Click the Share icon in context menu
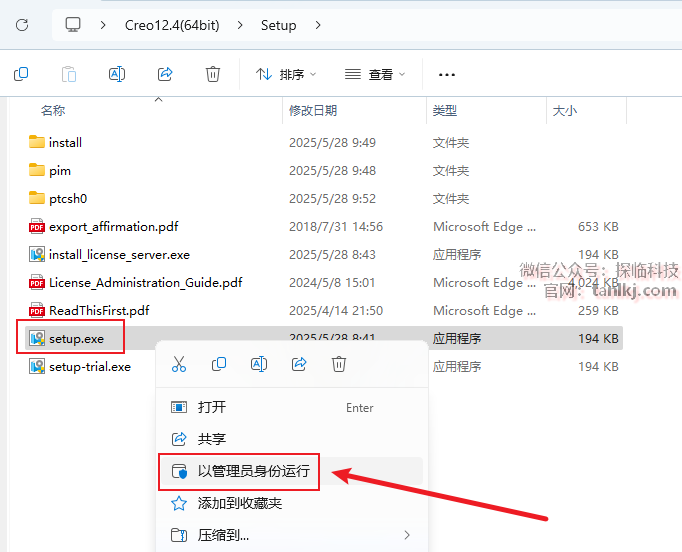Screen dimensions: 682x552 coord(299,364)
